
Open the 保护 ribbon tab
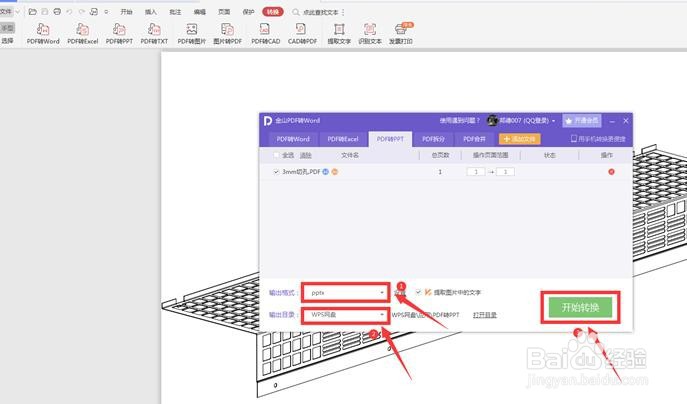coord(248,12)
